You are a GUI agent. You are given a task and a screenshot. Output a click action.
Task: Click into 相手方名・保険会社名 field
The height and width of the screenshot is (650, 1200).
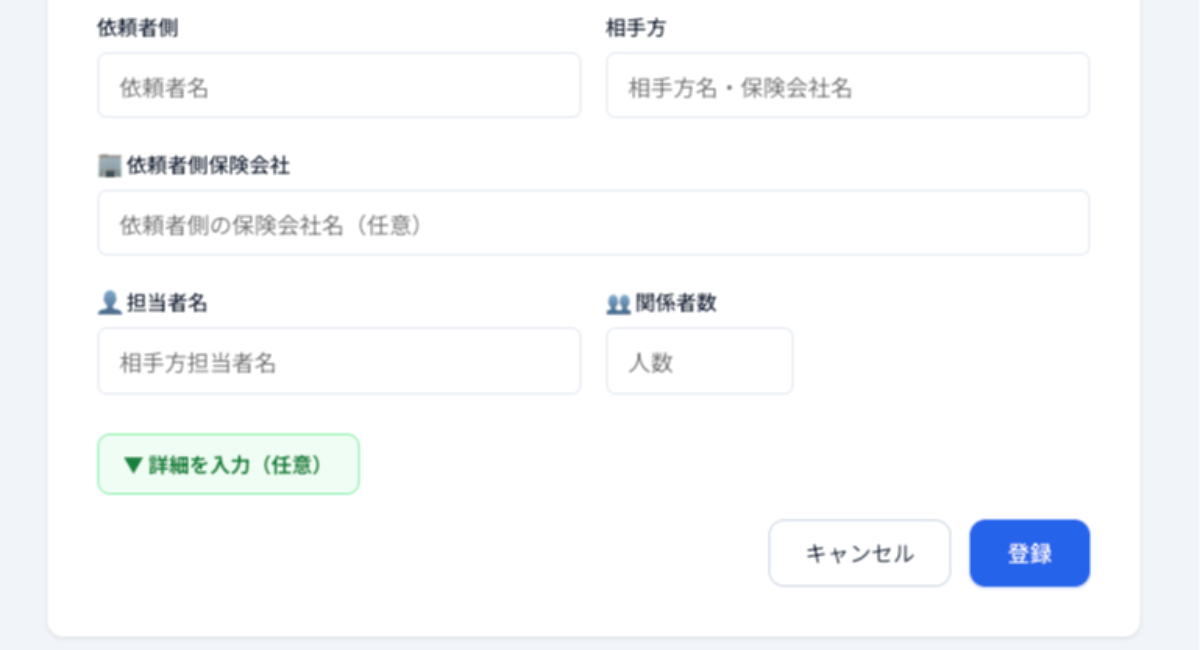[x=847, y=86]
